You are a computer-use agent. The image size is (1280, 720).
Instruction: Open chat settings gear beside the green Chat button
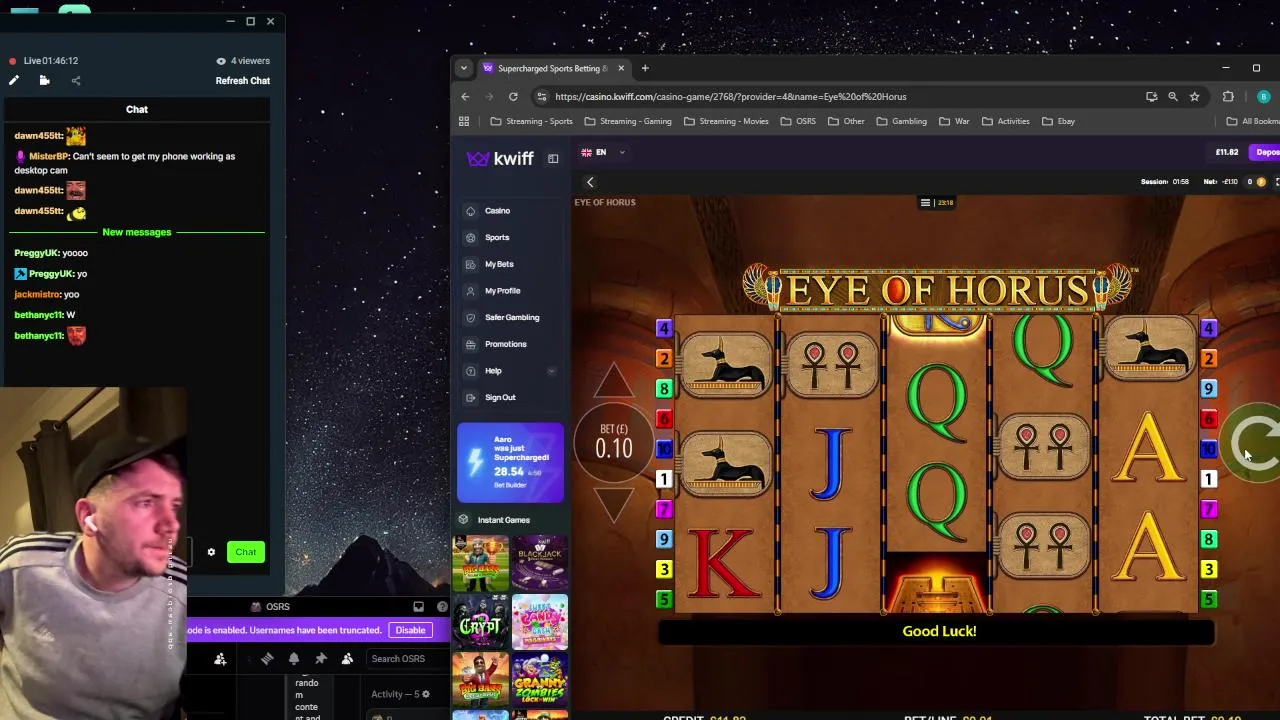(211, 552)
